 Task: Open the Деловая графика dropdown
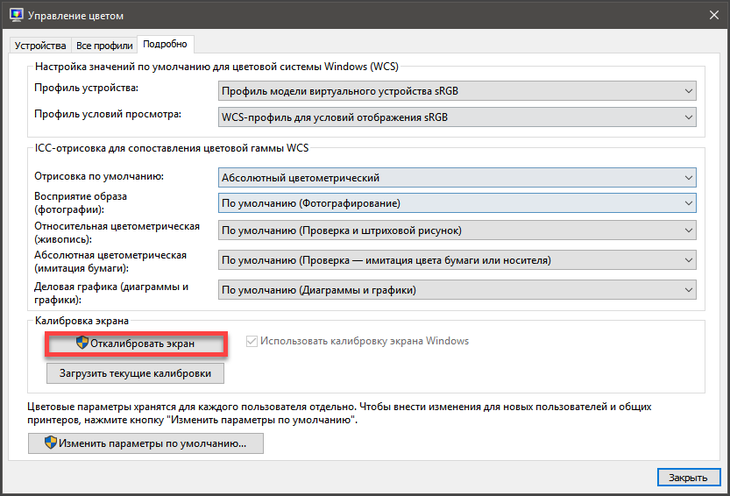coord(457,290)
